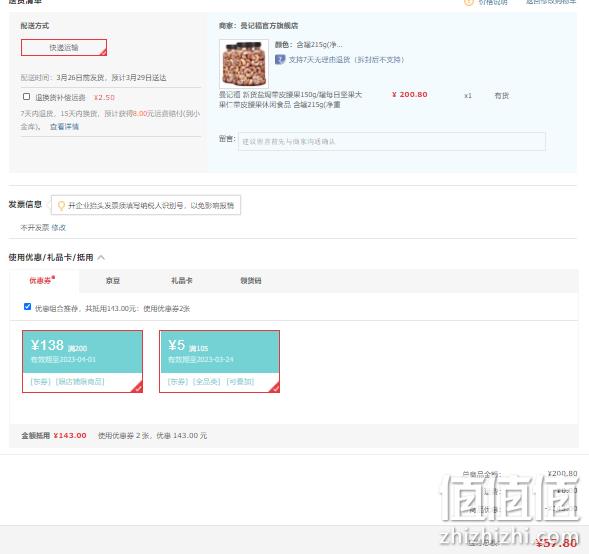Viewport: 589px width, 554px height.
Task: Open the 礼品卡 tab
Action: click(181, 281)
